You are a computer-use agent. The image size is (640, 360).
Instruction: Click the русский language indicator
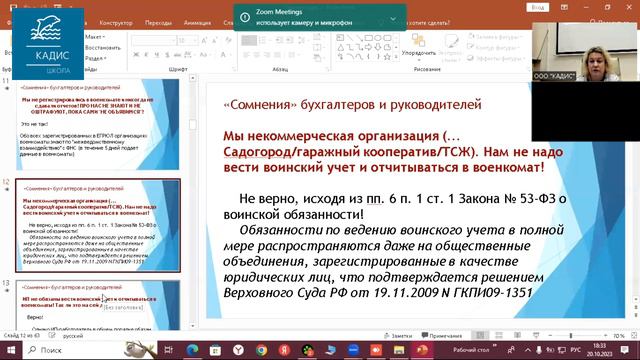tap(73, 336)
